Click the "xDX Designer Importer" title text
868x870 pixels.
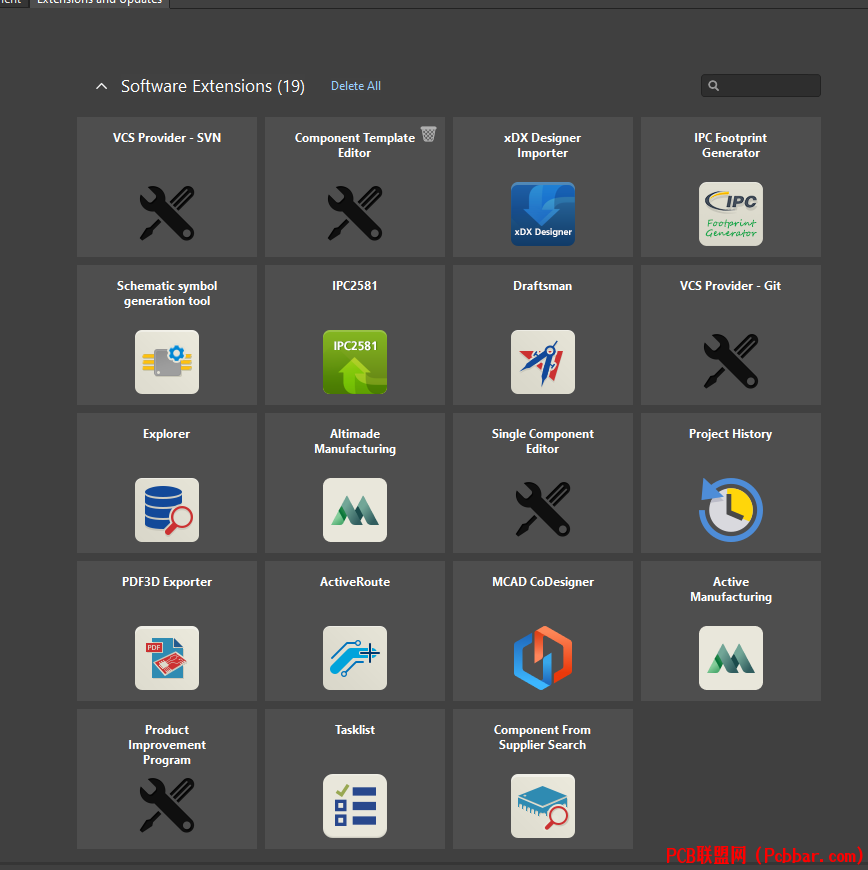click(543, 145)
